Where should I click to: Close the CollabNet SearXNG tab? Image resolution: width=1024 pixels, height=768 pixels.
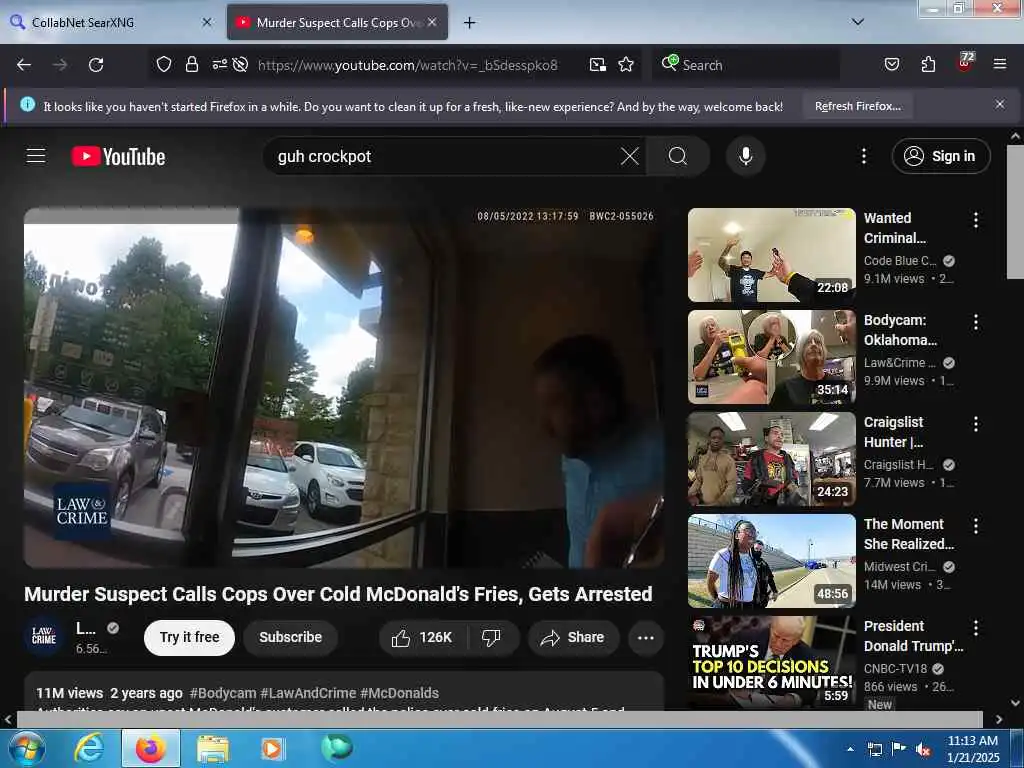[206, 22]
